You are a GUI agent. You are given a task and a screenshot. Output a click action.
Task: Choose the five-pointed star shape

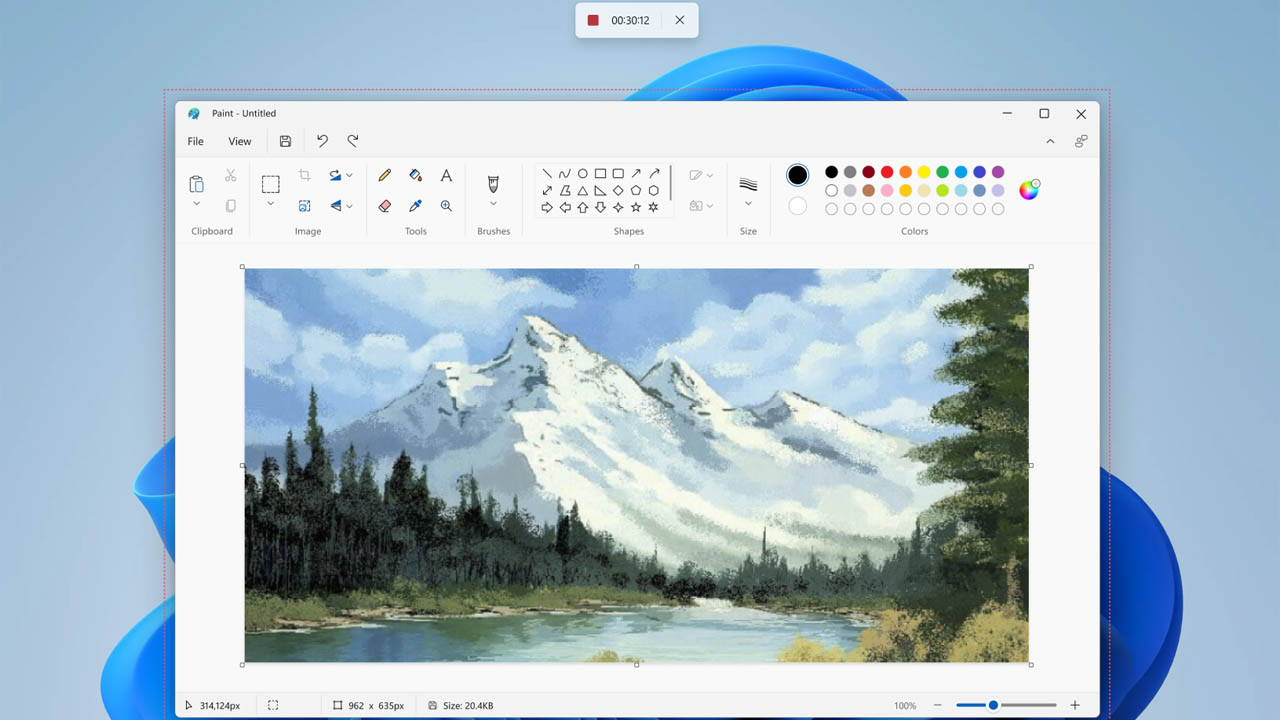(x=637, y=207)
